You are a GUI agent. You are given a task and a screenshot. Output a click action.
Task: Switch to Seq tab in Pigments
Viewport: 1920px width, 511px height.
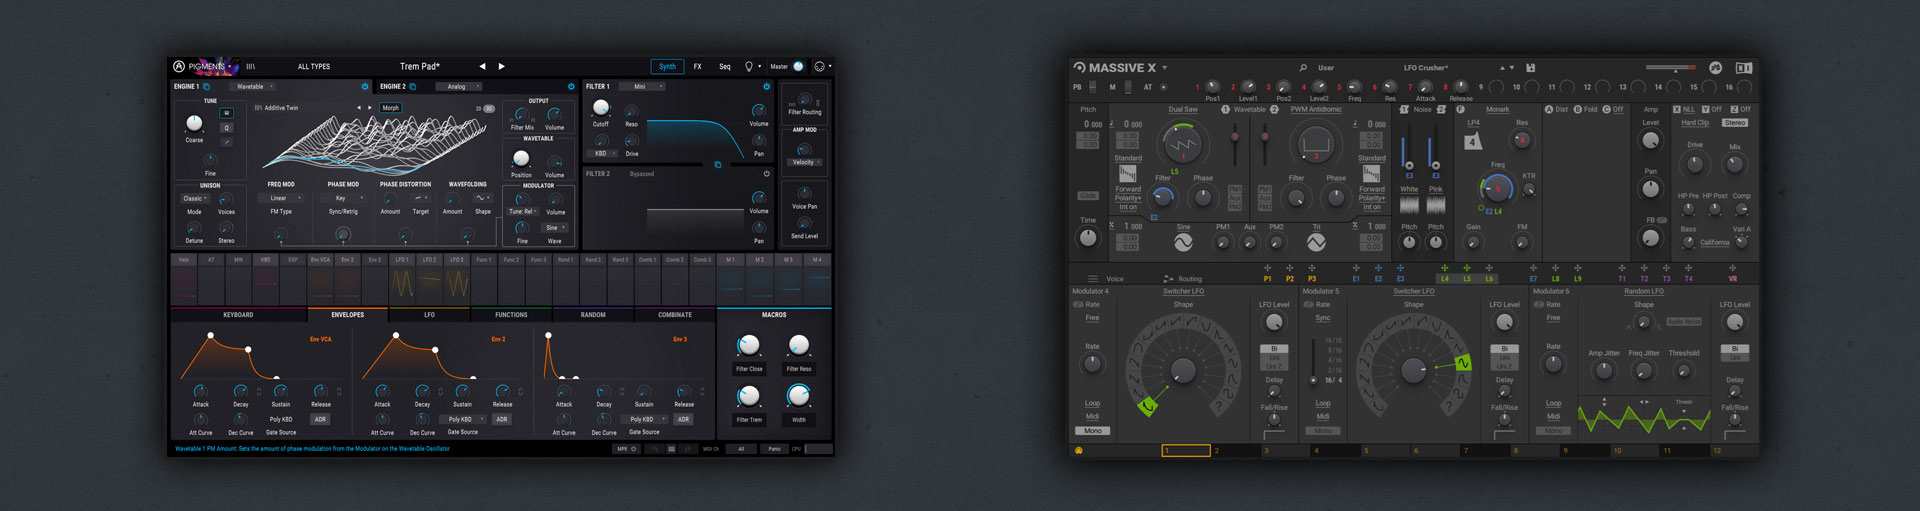coord(725,66)
